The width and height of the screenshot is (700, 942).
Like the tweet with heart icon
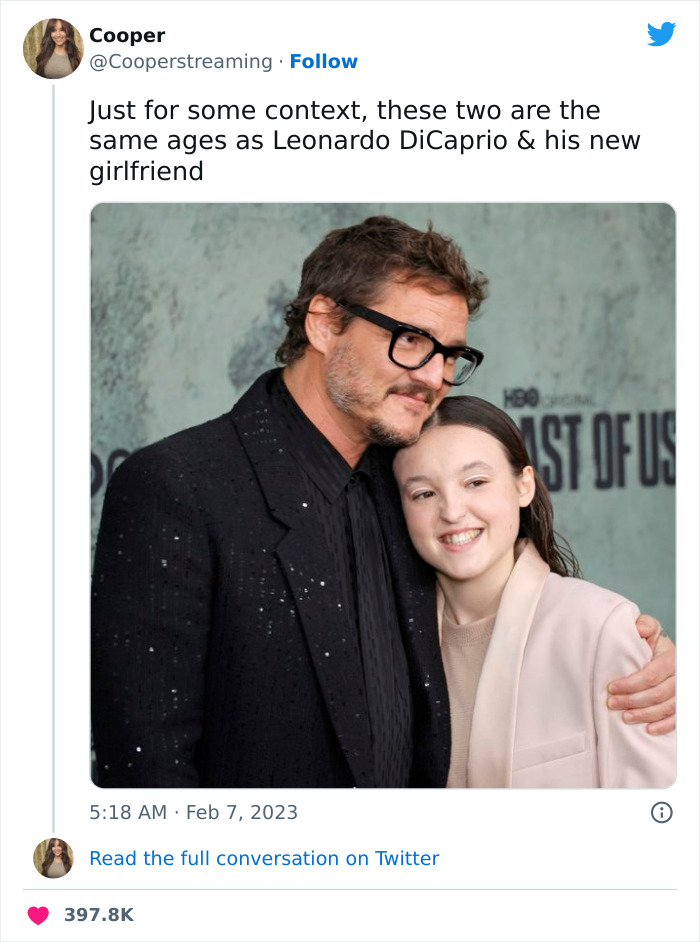point(38,915)
